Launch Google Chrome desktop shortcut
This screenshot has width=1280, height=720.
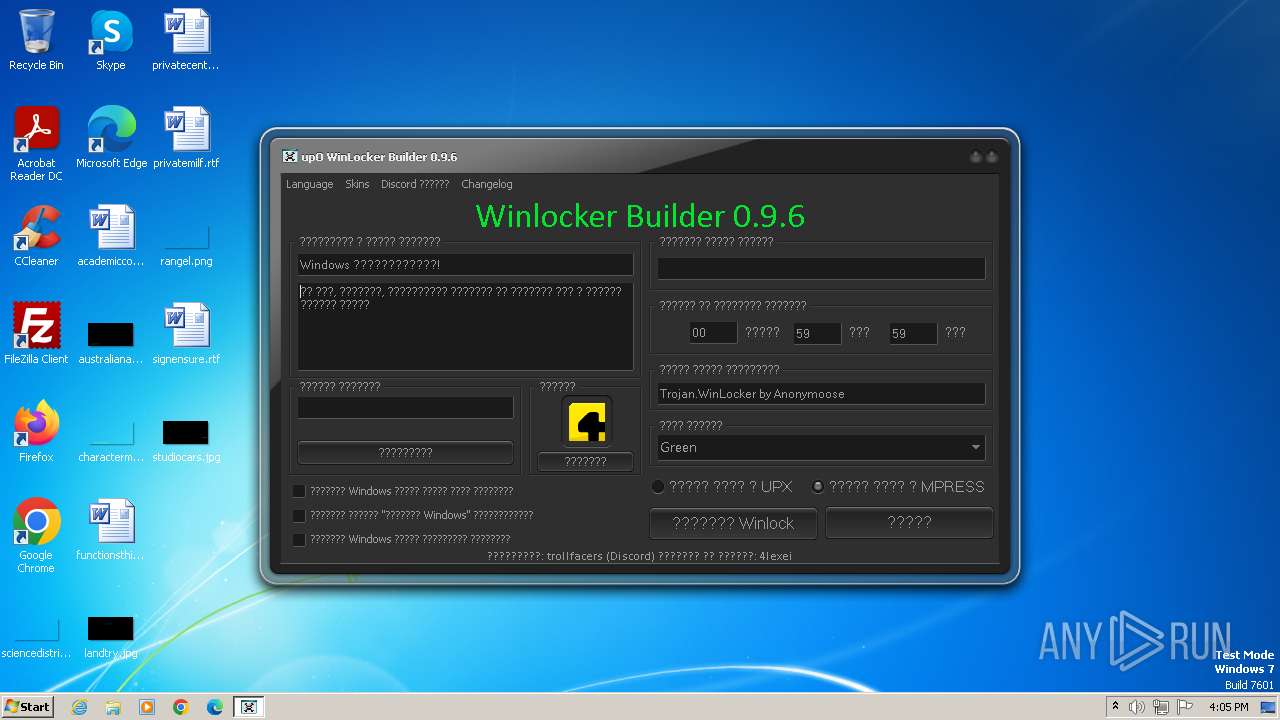click(x=36, y=536)
